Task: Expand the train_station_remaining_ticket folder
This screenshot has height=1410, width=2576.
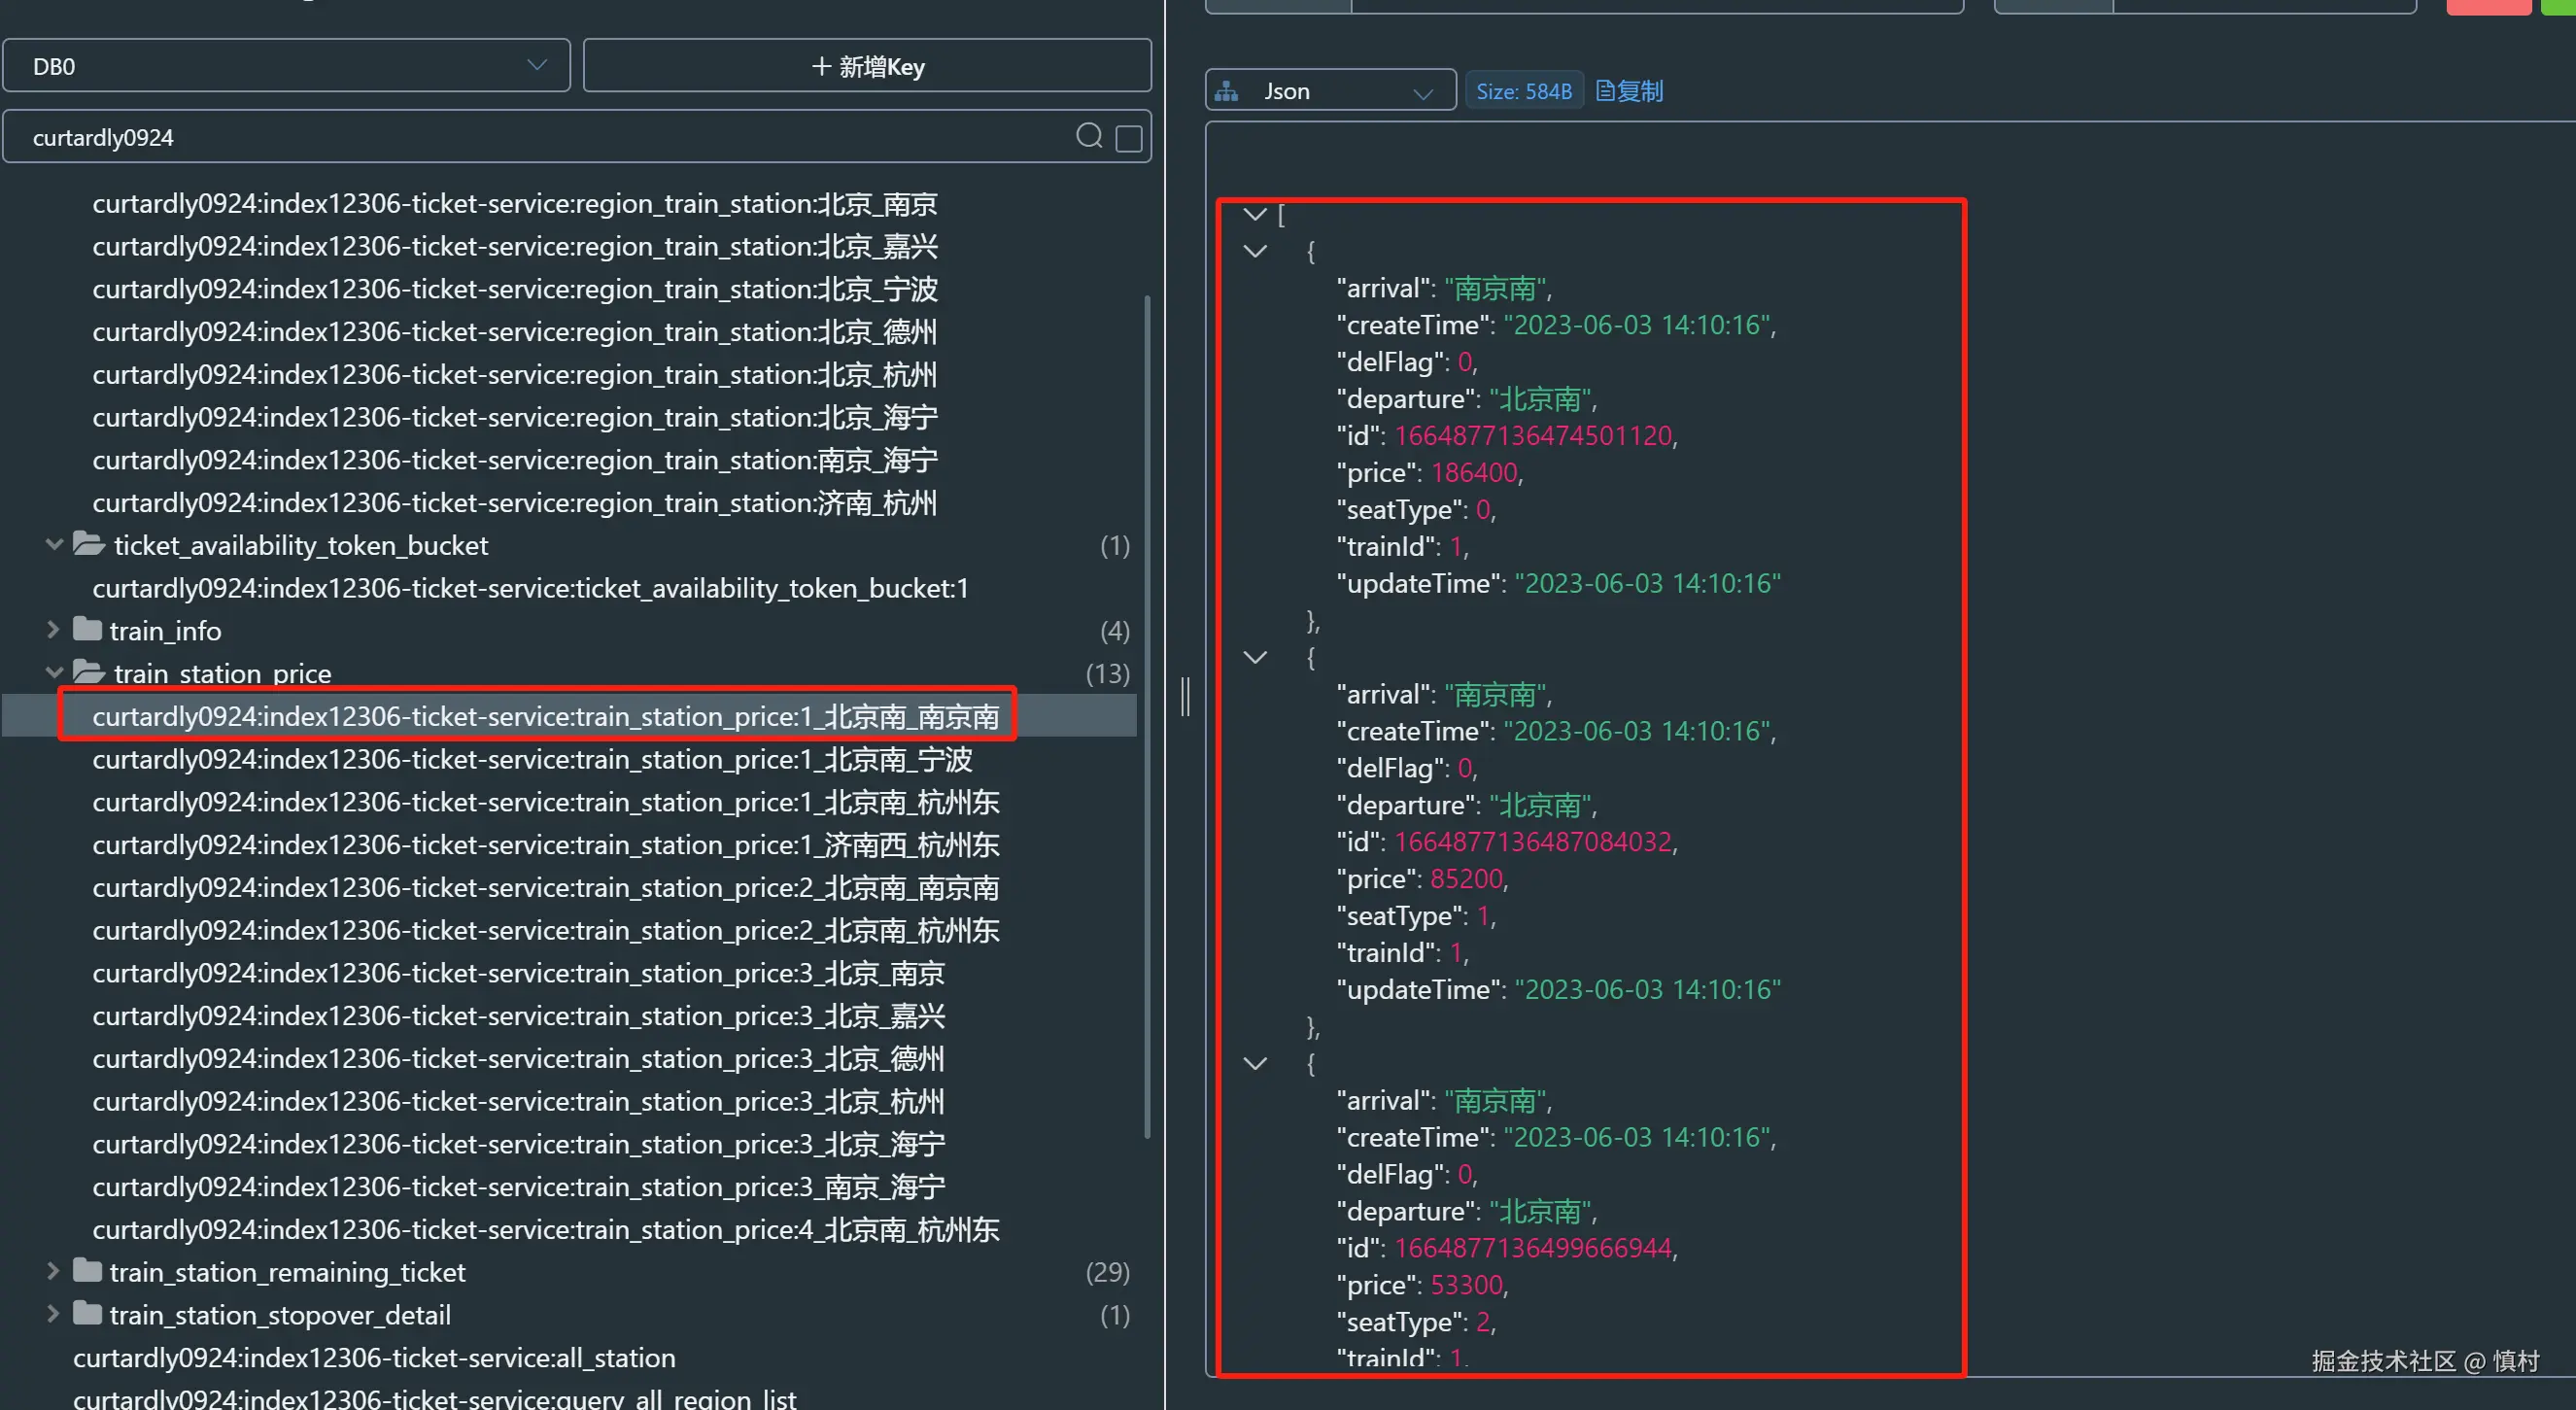Action: coord(54,1271)
